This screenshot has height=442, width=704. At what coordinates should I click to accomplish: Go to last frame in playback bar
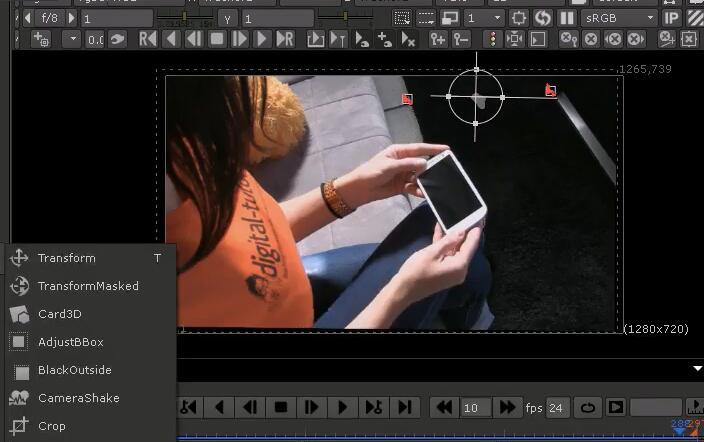[405, 407]
